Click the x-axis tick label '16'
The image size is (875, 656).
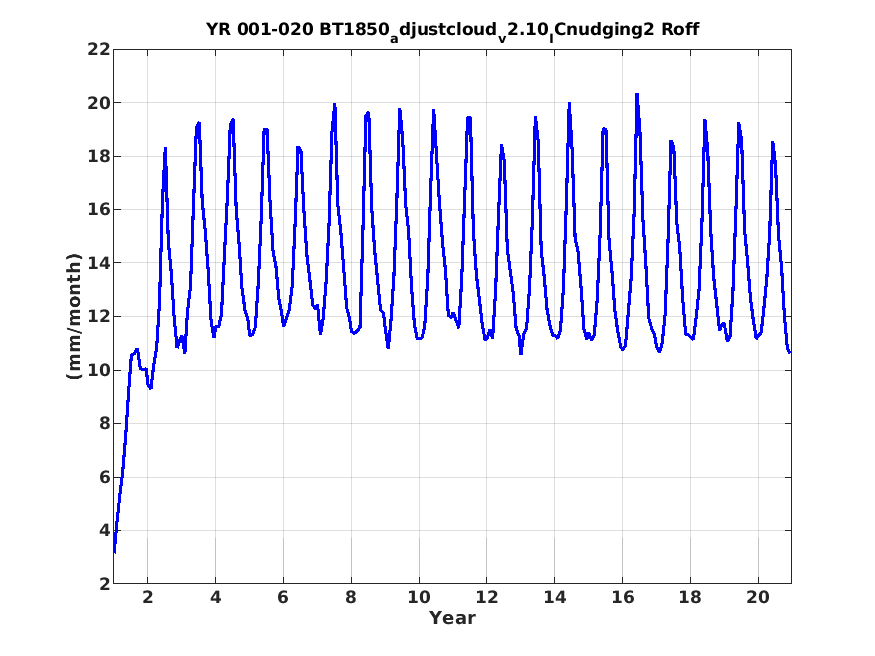coord(623,597)
